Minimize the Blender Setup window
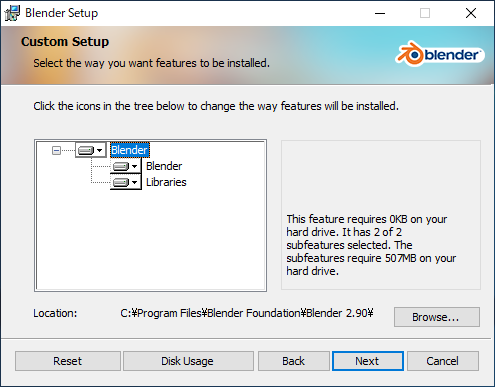 [x=380, y=13]
